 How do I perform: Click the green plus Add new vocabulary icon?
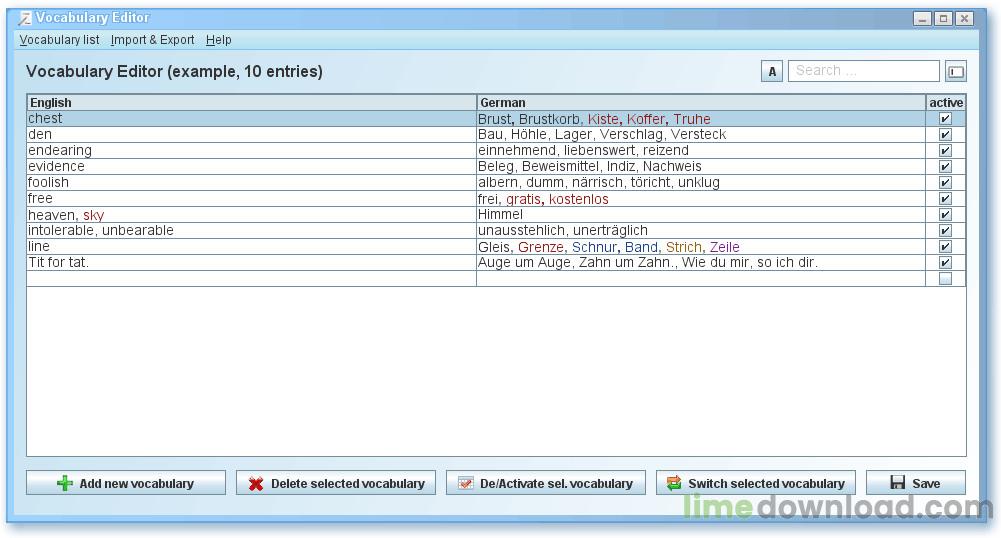65,484
